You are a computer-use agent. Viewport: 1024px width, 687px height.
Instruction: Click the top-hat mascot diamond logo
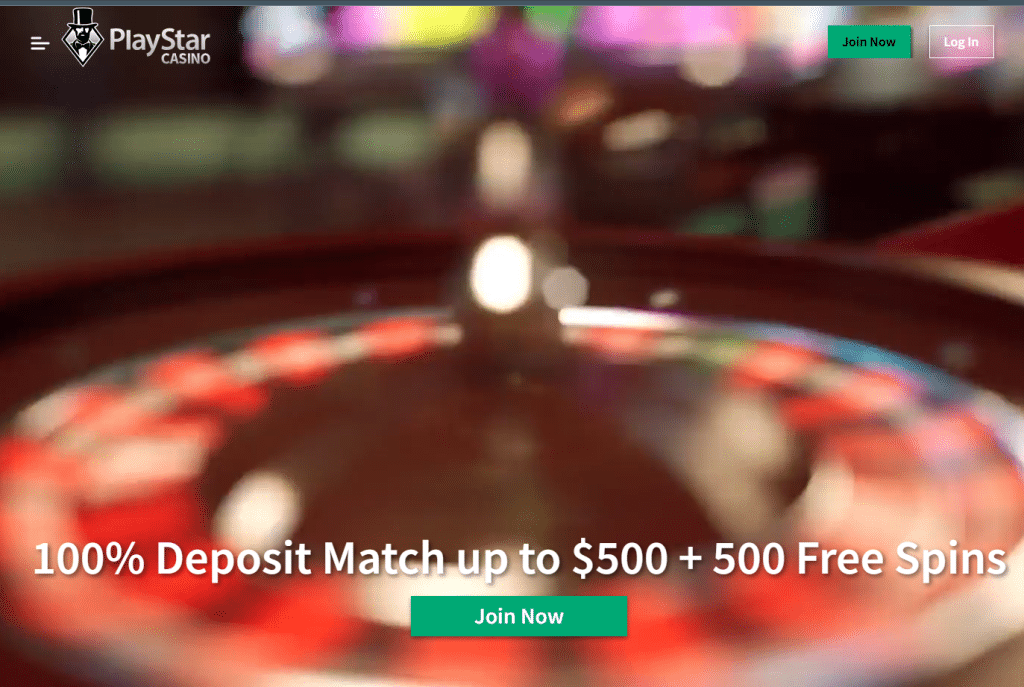pyautogui.click(x=82, y=37)
